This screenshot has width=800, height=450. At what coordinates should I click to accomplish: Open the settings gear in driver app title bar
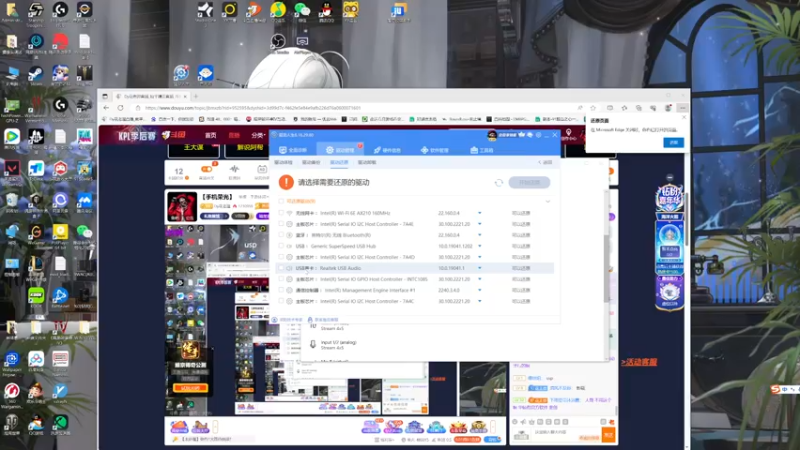[x=538, y=135]
